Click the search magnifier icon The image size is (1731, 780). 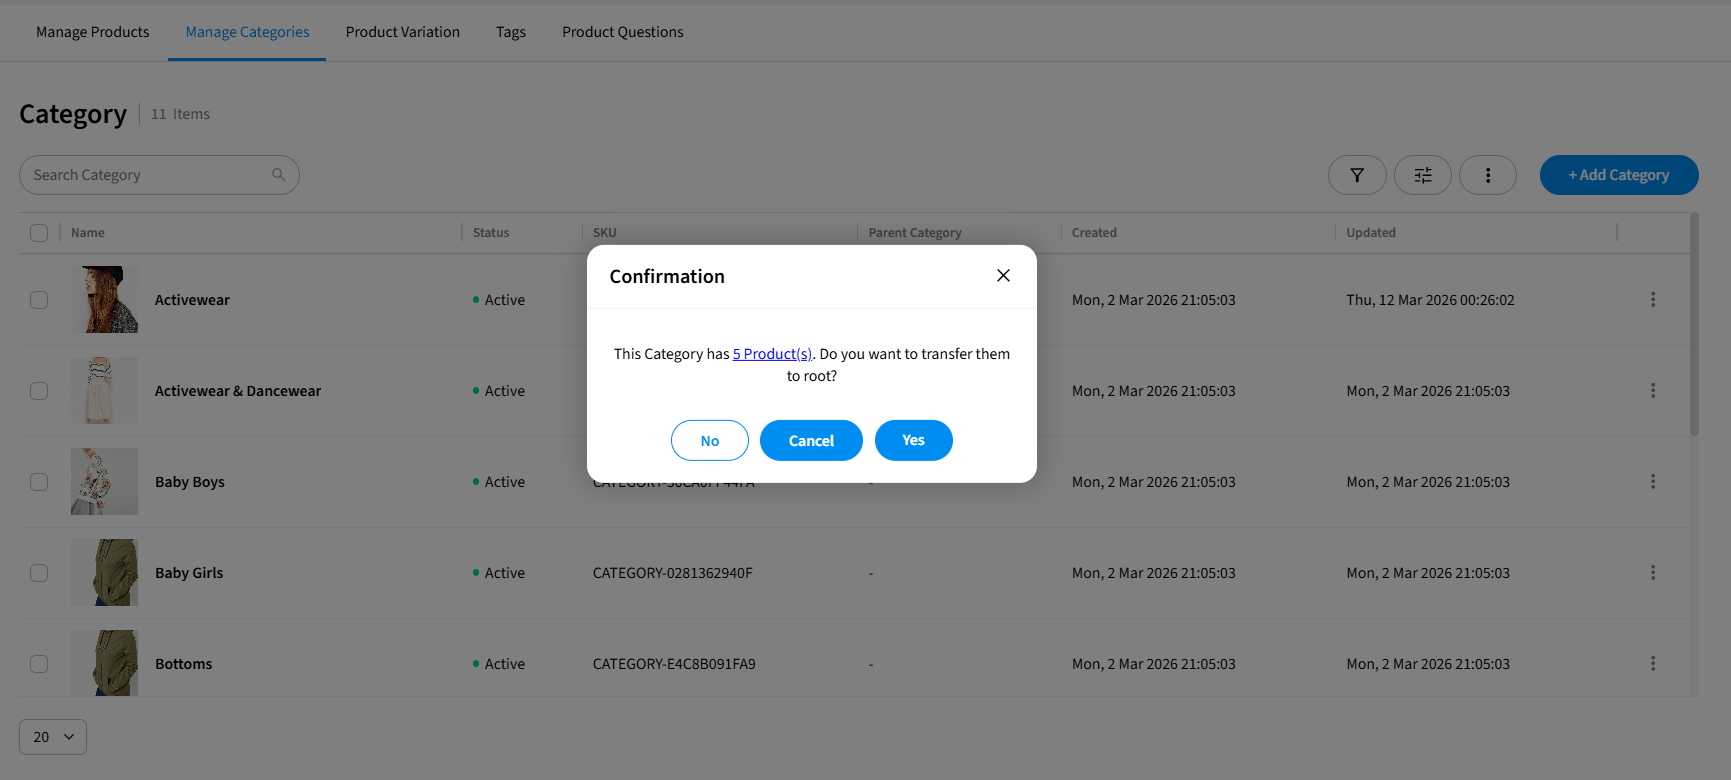point(278,175)
